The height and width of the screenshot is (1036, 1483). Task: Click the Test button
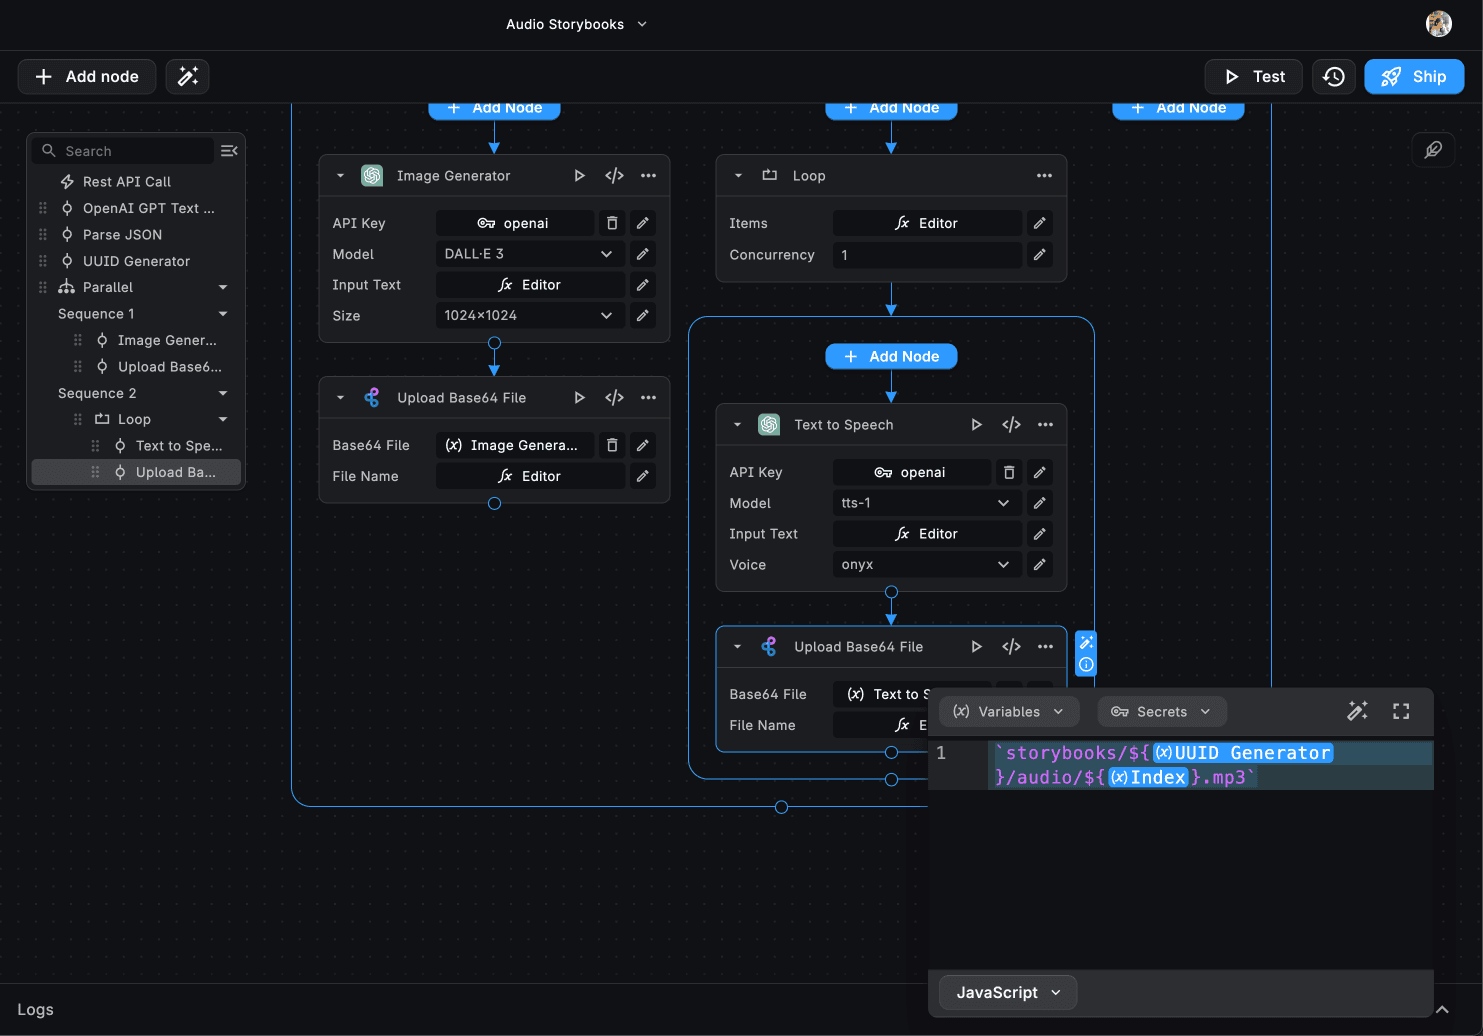click(x=1254, y=77)
